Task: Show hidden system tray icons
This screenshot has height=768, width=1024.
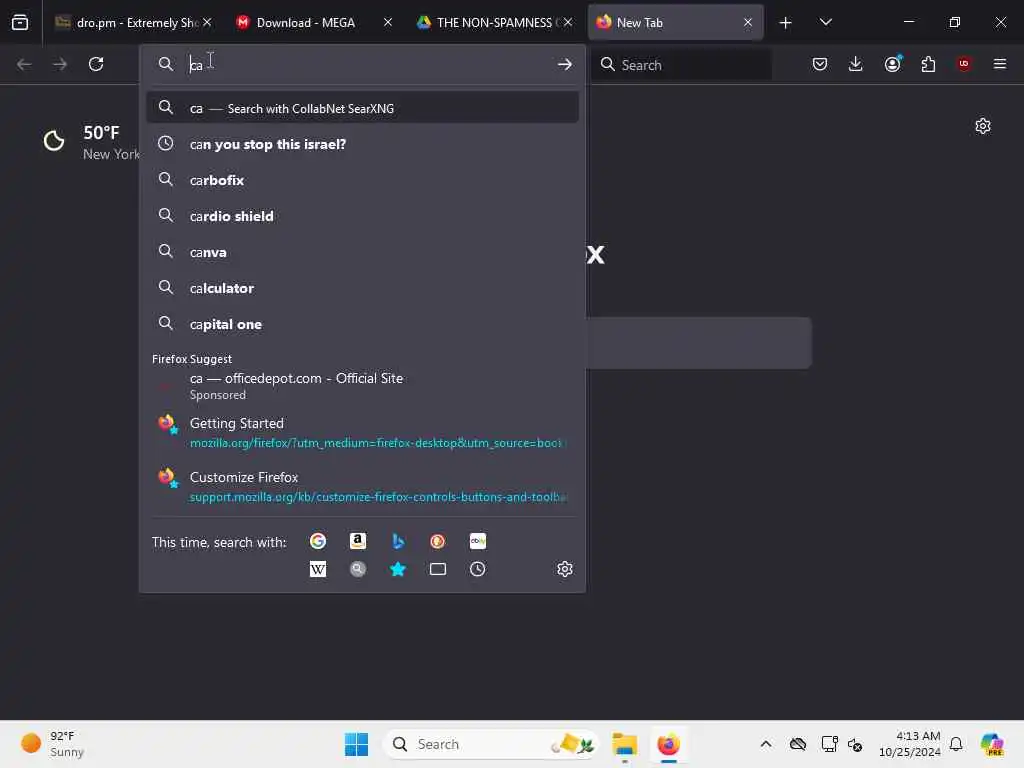Action: click(766, 744)
